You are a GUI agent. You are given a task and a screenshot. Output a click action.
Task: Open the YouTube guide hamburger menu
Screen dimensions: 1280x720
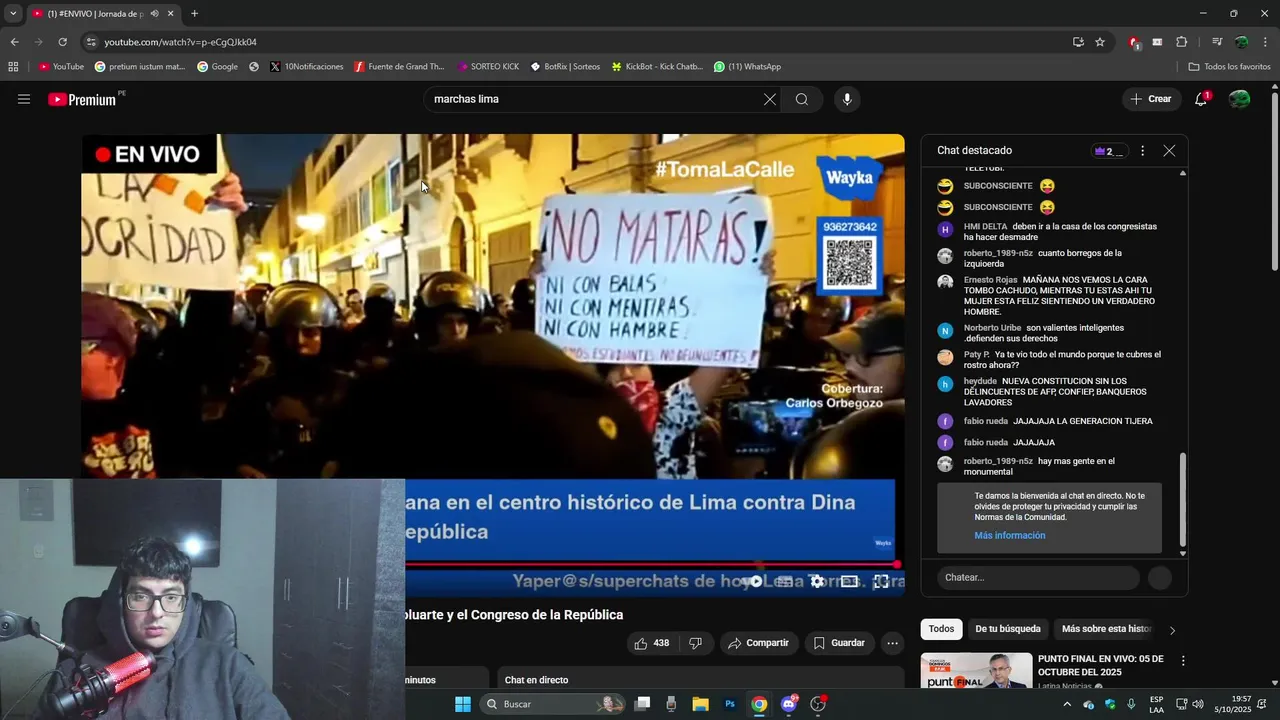click(24, 99)
